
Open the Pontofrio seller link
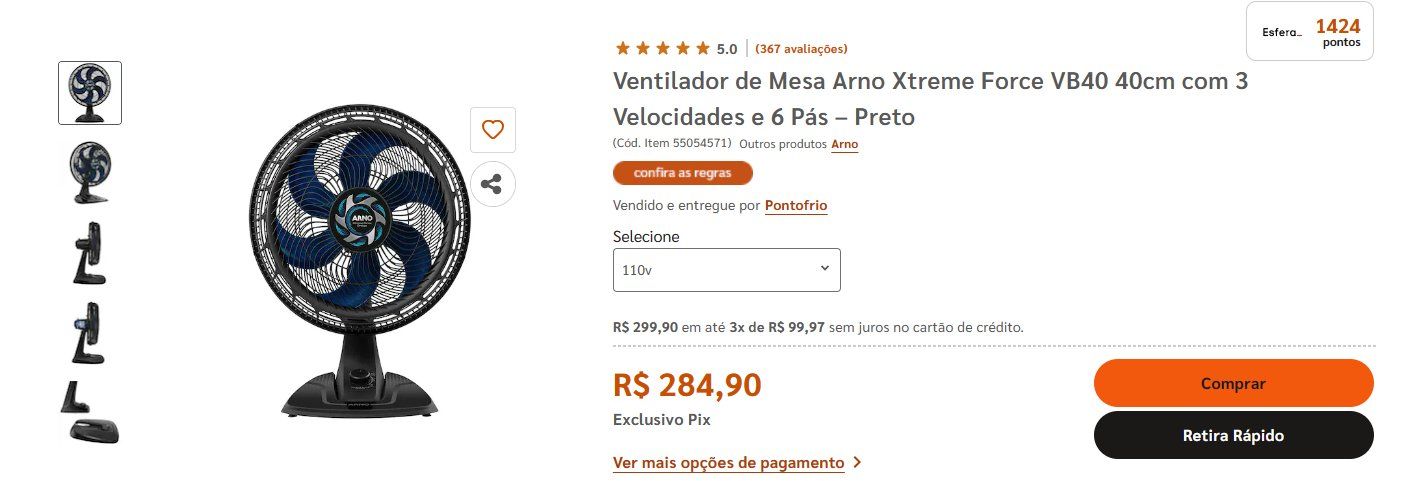point(796,205)
